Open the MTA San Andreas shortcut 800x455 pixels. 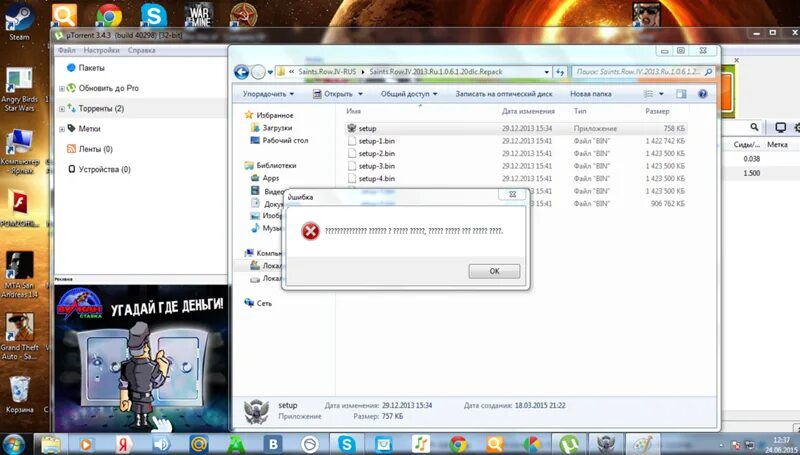(19, 274)
